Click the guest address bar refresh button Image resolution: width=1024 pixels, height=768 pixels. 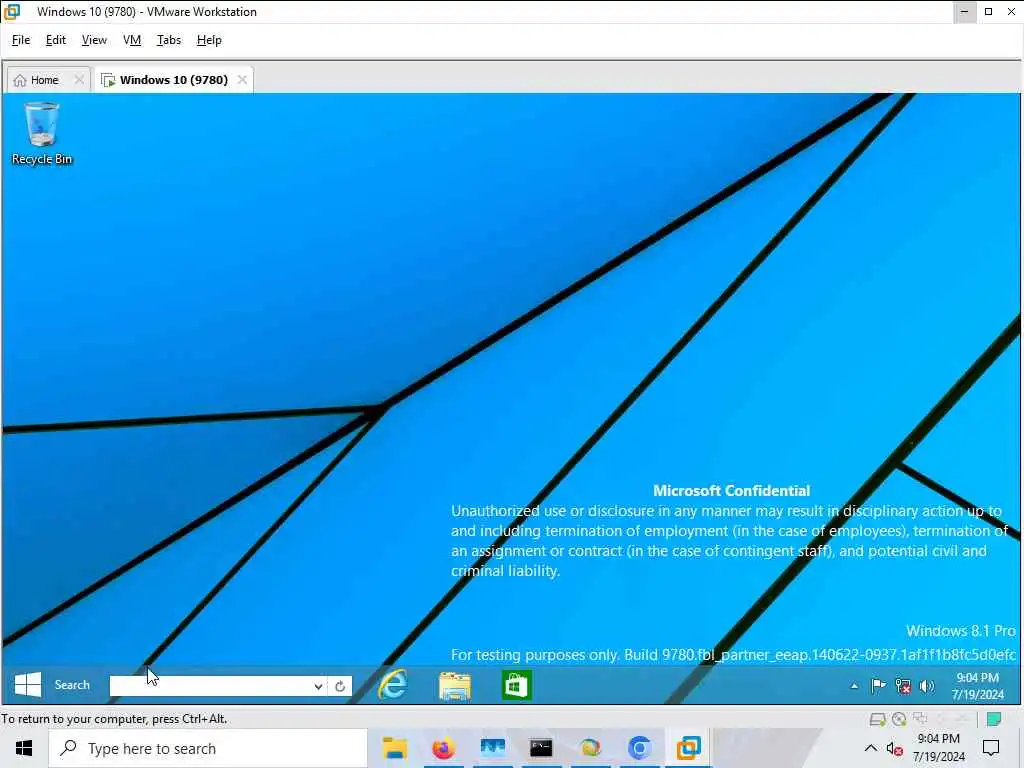click(340, 686)
